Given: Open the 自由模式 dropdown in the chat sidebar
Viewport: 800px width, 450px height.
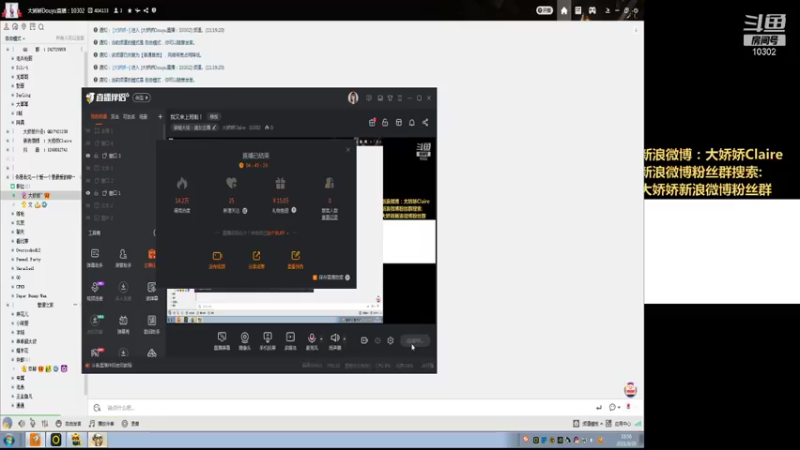Looking at the screenshot, I should tap(15, 38).
